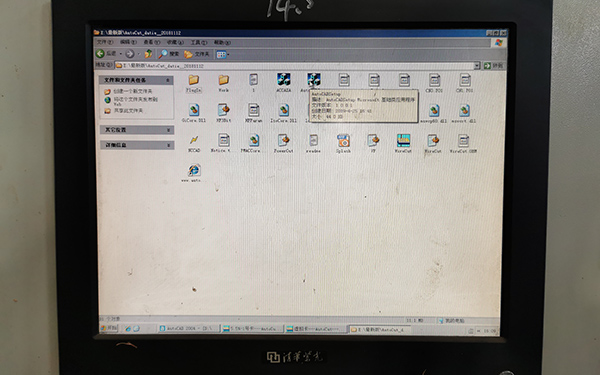Select the PowerCut file icon
Image resolution: width=600 pixels, height=375 pixels.
(x=283, y=143)
